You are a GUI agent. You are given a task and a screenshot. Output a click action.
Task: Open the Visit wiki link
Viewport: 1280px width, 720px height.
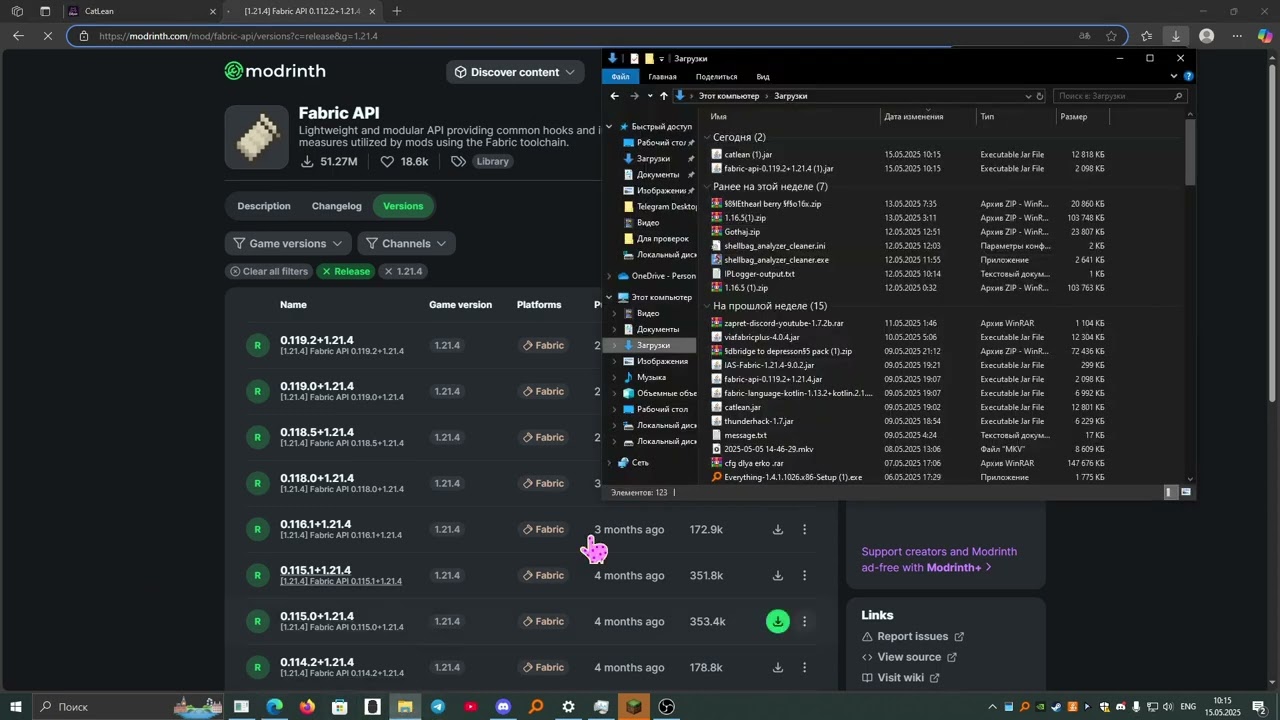pos(901,678)
